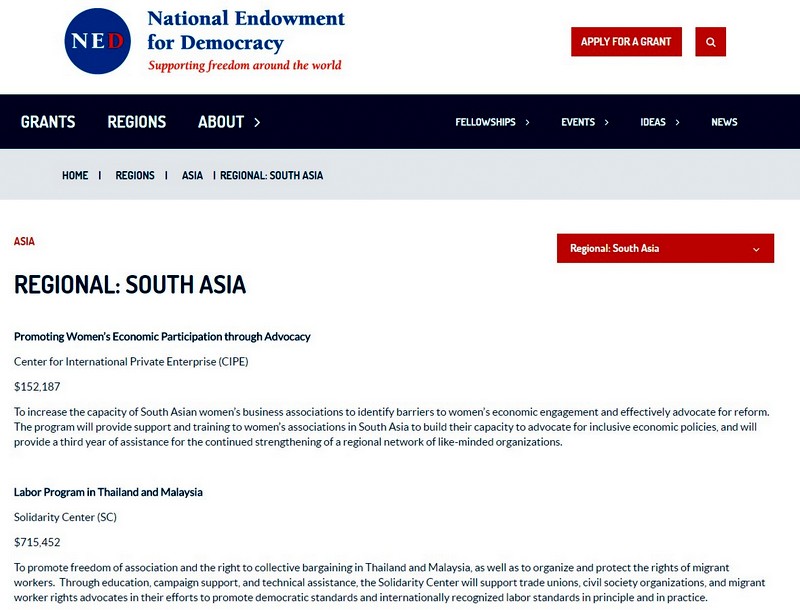Click the Regions breadcrumb link

(135, 175)
